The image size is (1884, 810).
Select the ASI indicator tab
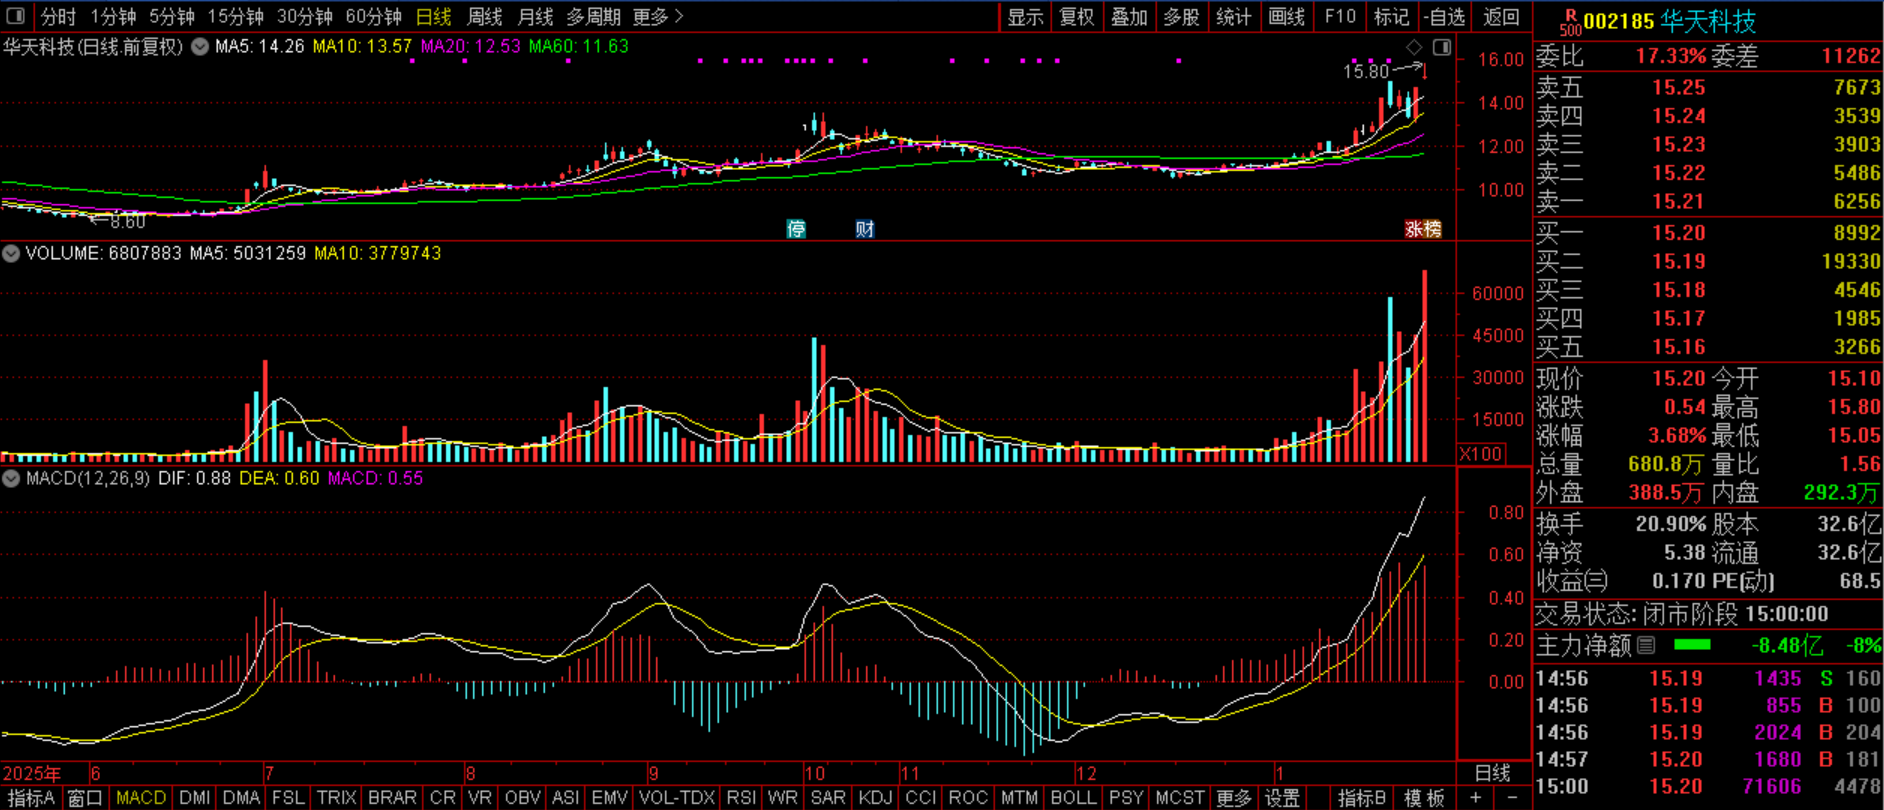(566, 798)
